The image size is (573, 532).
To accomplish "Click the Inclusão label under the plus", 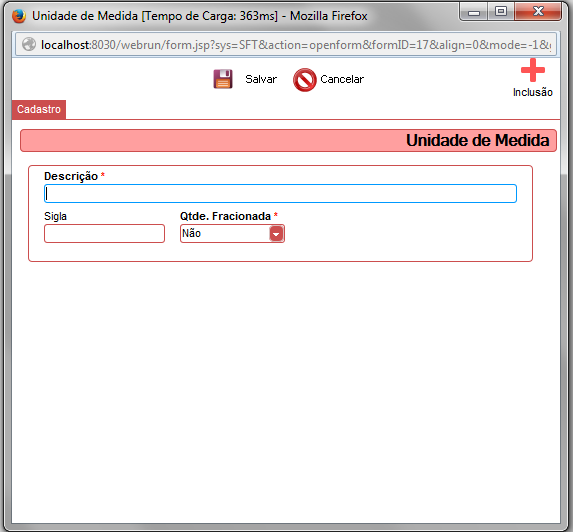I will 533,92.
